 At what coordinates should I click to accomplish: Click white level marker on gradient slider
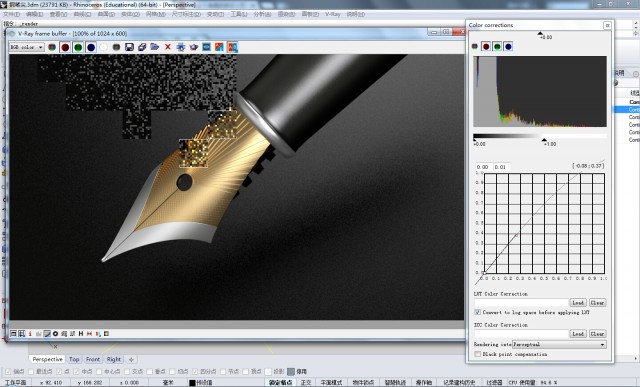(x=544, y=140)
